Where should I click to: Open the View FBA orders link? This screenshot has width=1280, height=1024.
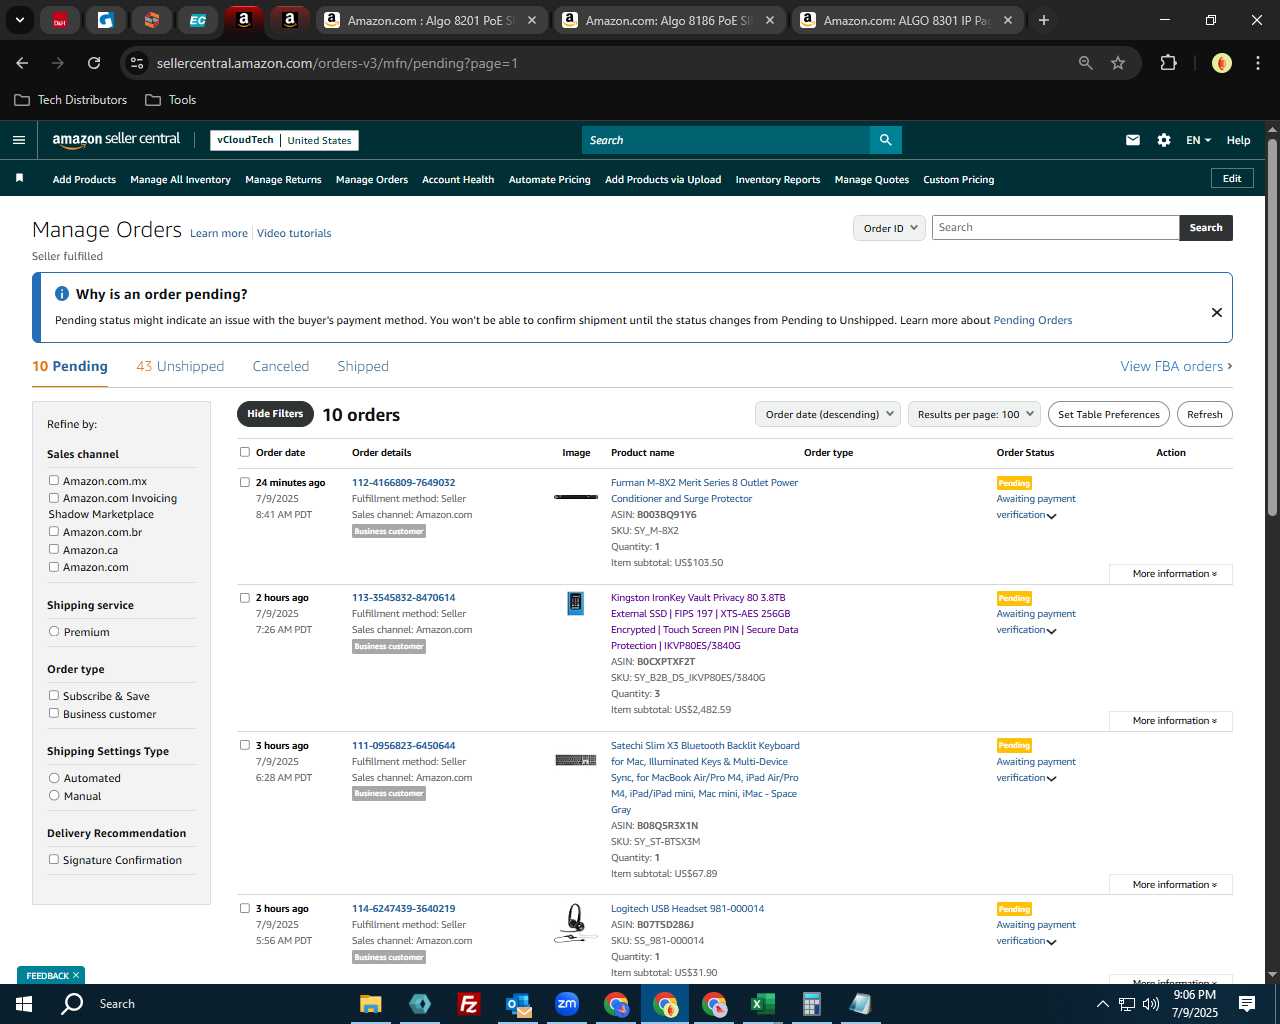pyautogui.click(x=1176, y=366)
